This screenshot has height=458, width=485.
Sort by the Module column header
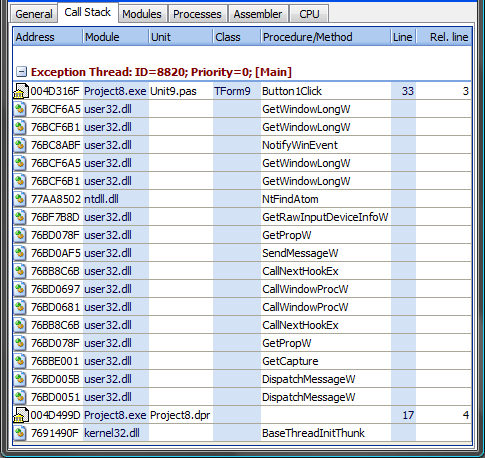pyautogui.click(x=115, y=37)
